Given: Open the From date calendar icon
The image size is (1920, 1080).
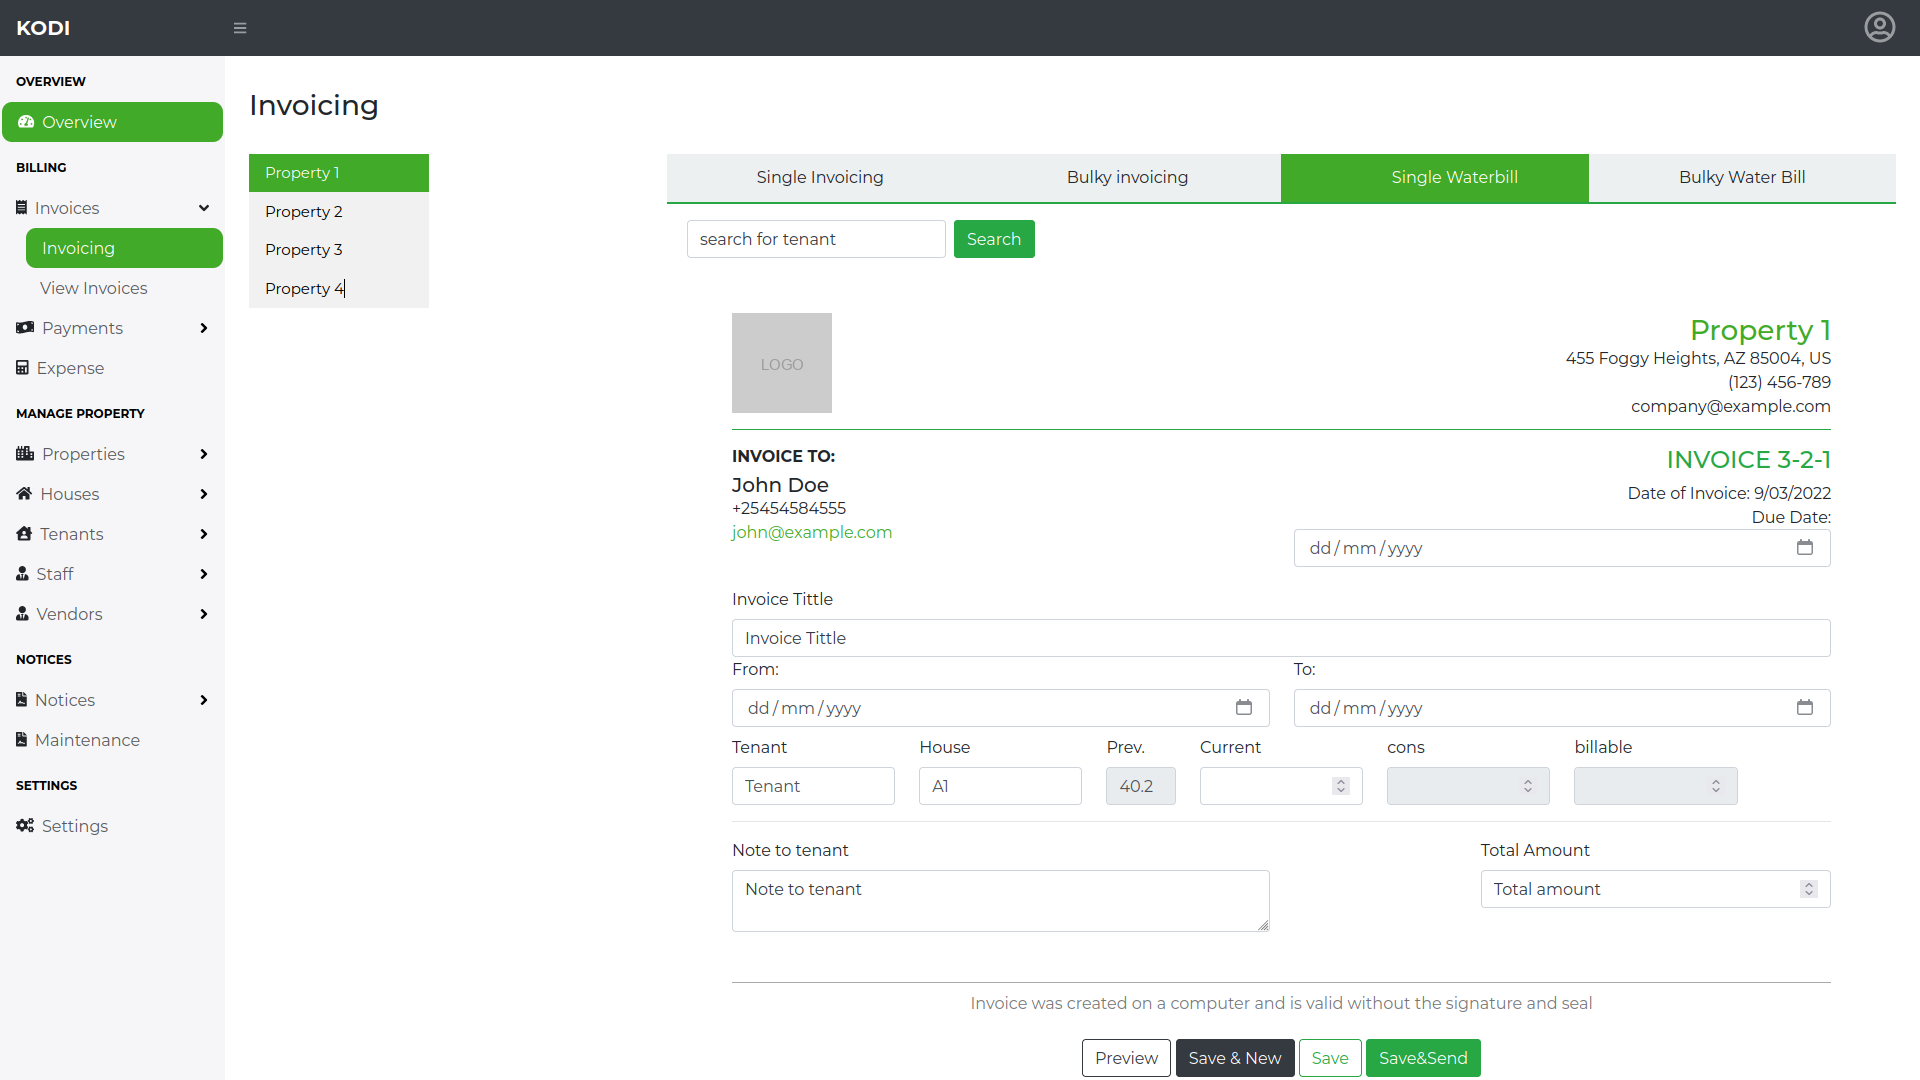Looking at the screenshot, I should (x=1243, y=707).
